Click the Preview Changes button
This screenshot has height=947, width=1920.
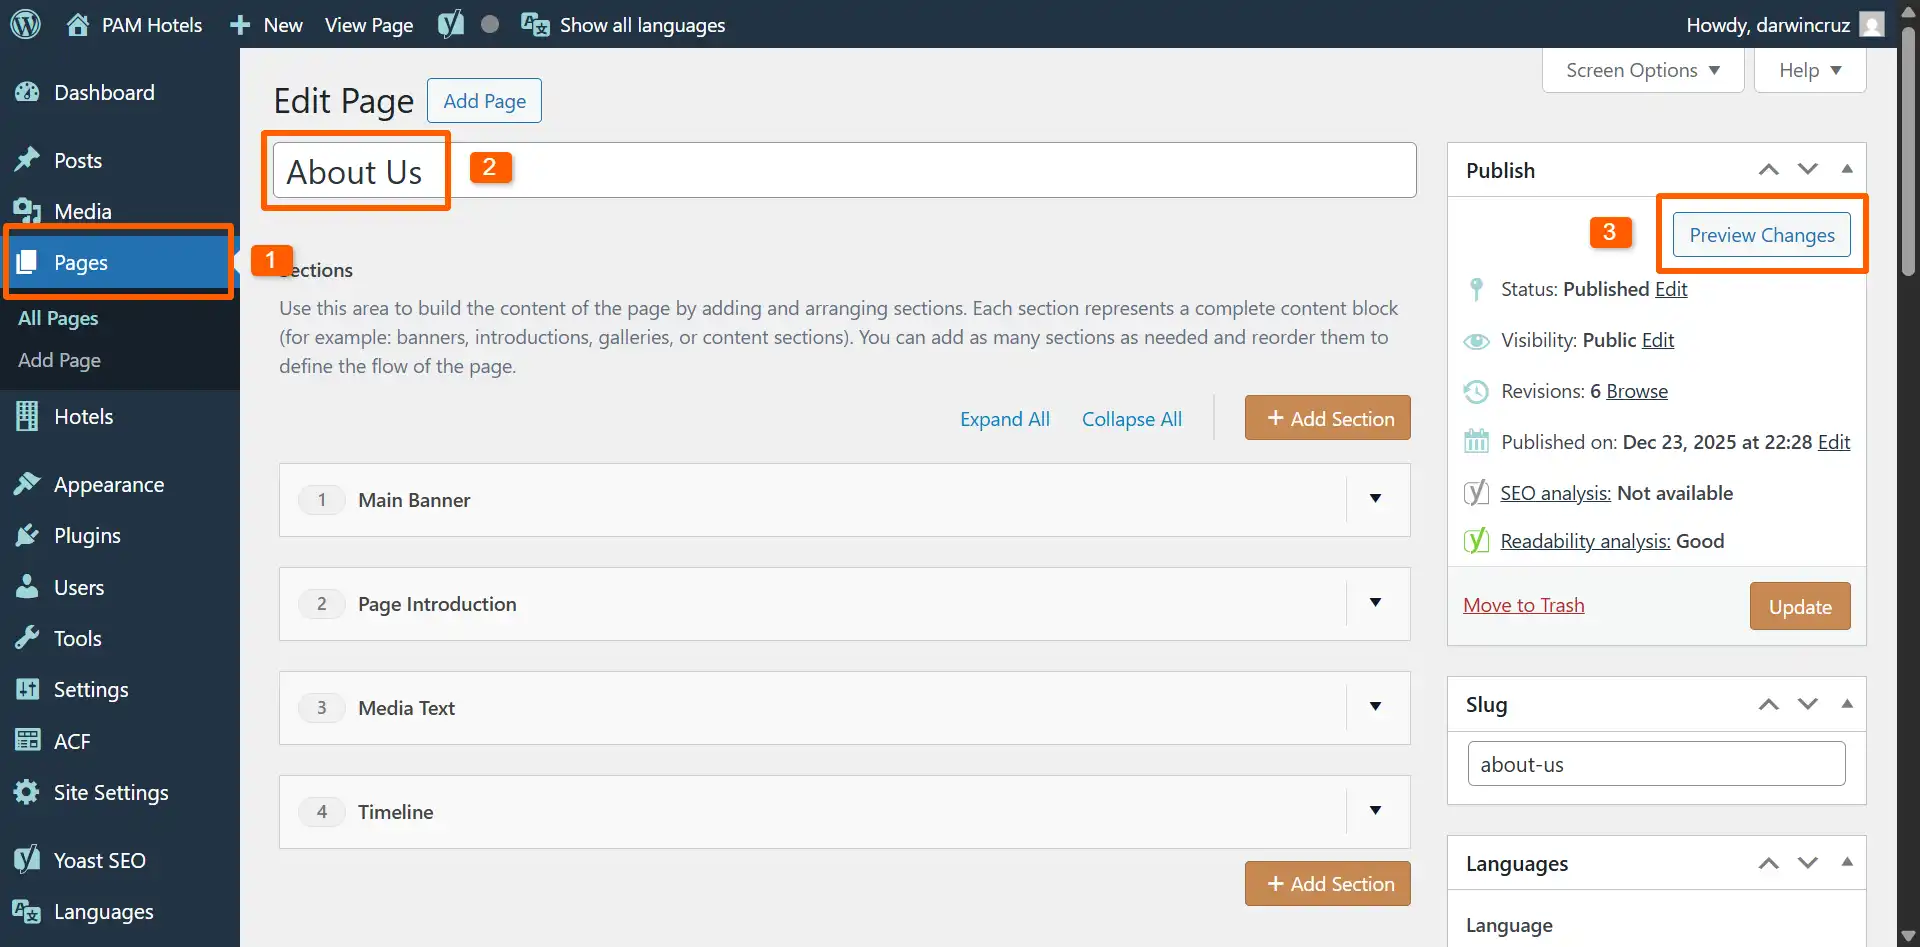(1761, 234)
